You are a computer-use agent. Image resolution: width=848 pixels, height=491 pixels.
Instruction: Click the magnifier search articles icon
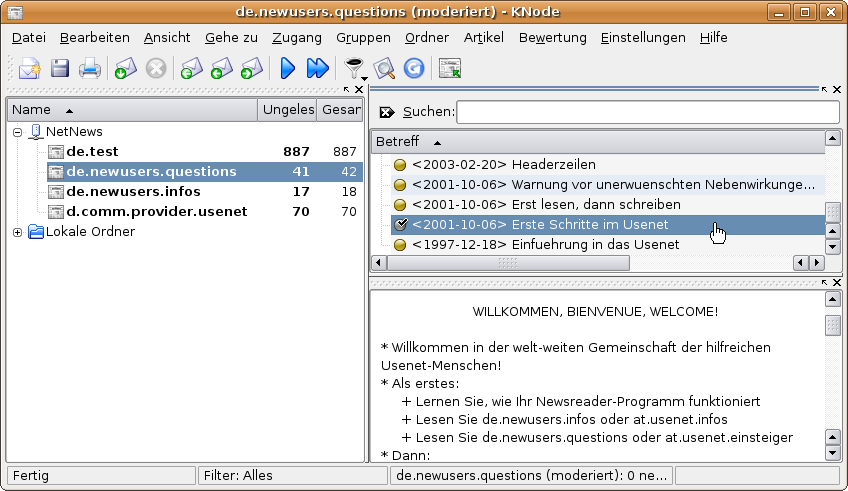click(x=385, y=69)
